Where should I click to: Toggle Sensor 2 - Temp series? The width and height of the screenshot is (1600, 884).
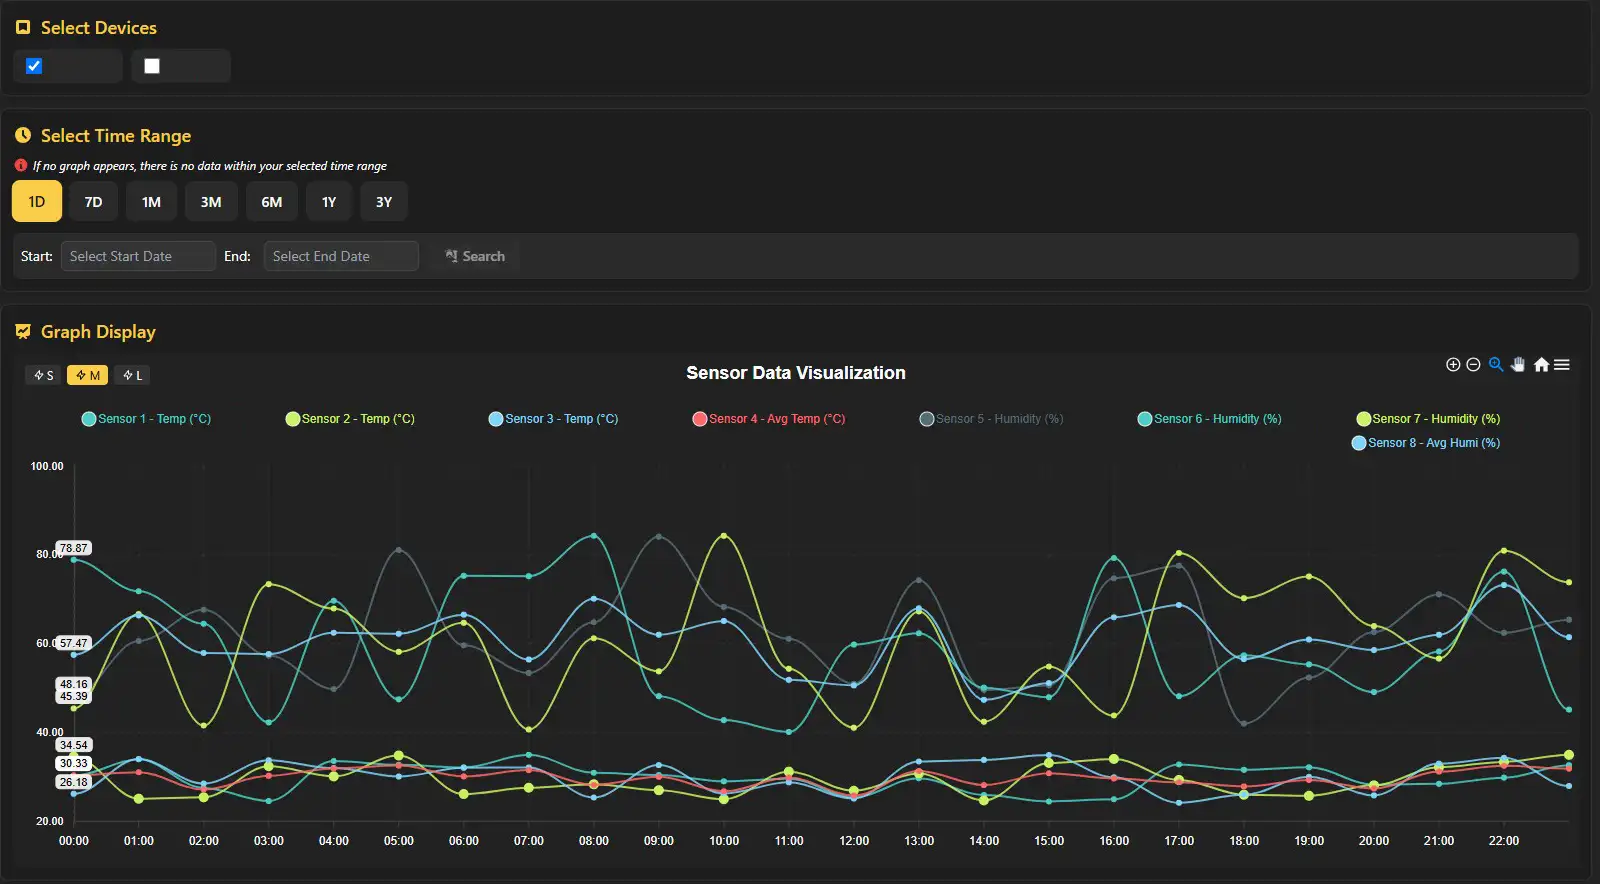click(350, 419)
